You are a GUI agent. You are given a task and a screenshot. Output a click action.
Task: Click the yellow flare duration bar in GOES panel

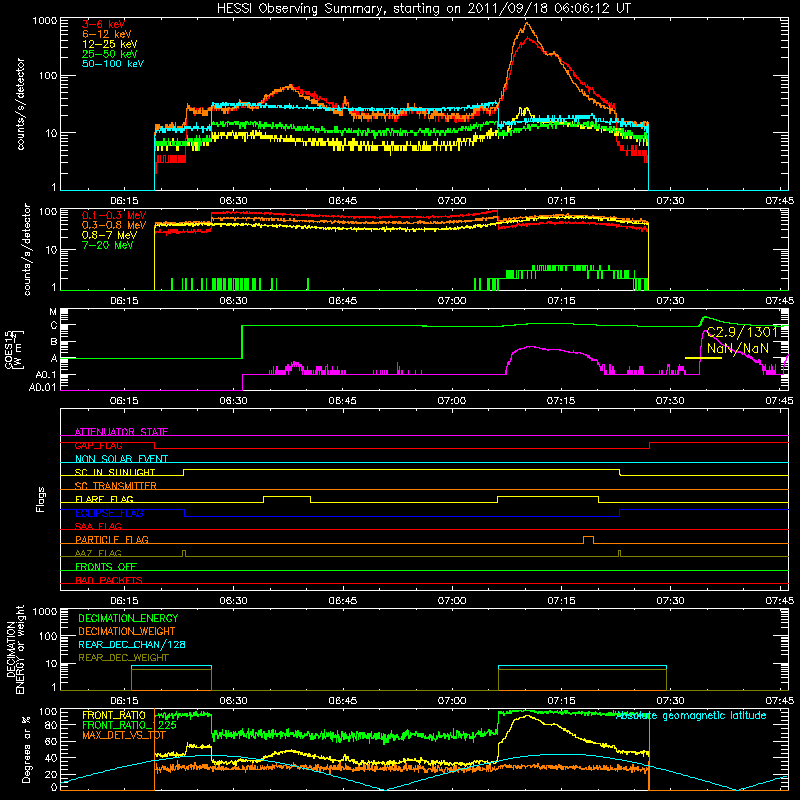[x=703, y=358]
